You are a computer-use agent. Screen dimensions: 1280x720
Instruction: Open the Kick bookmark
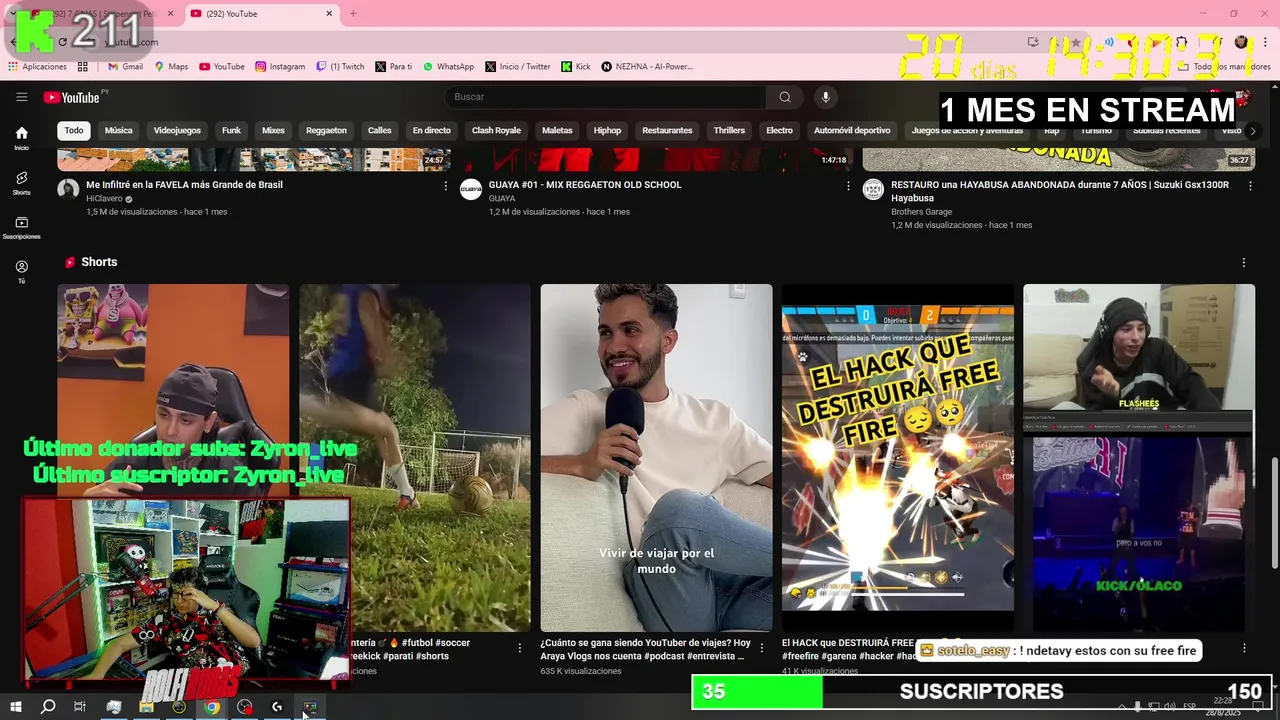point(576,67)
